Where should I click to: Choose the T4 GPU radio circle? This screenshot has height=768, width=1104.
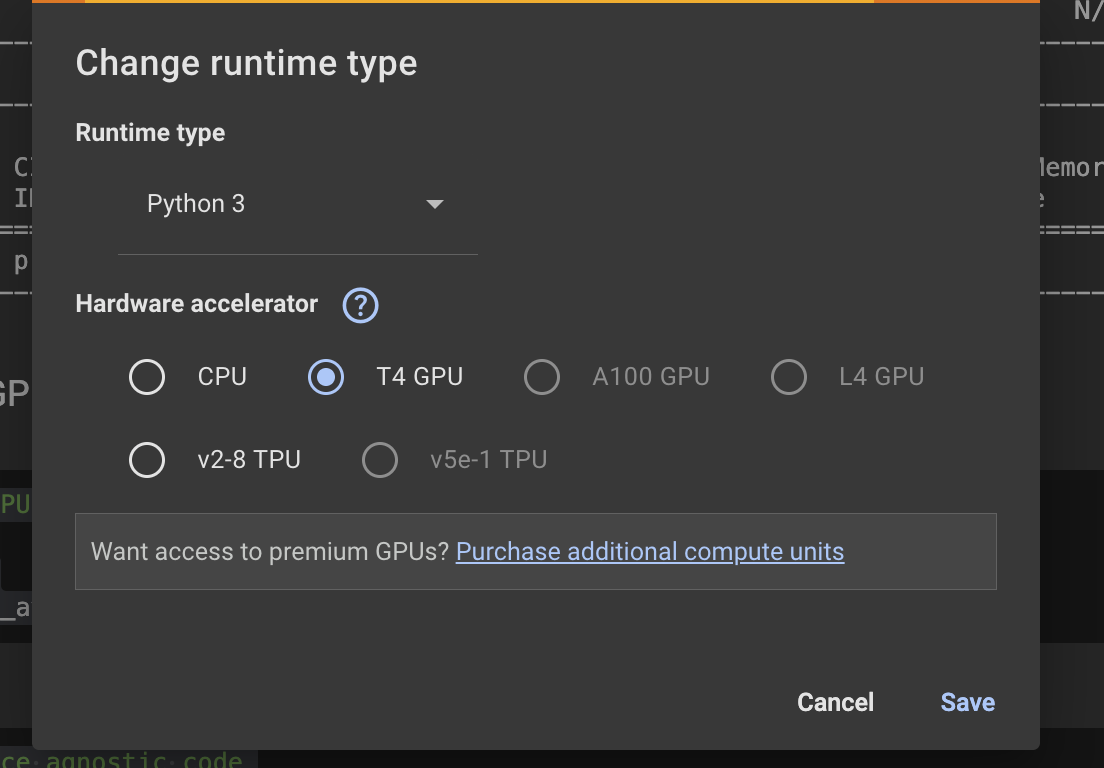pyautogui.click(x=326, y=377)
